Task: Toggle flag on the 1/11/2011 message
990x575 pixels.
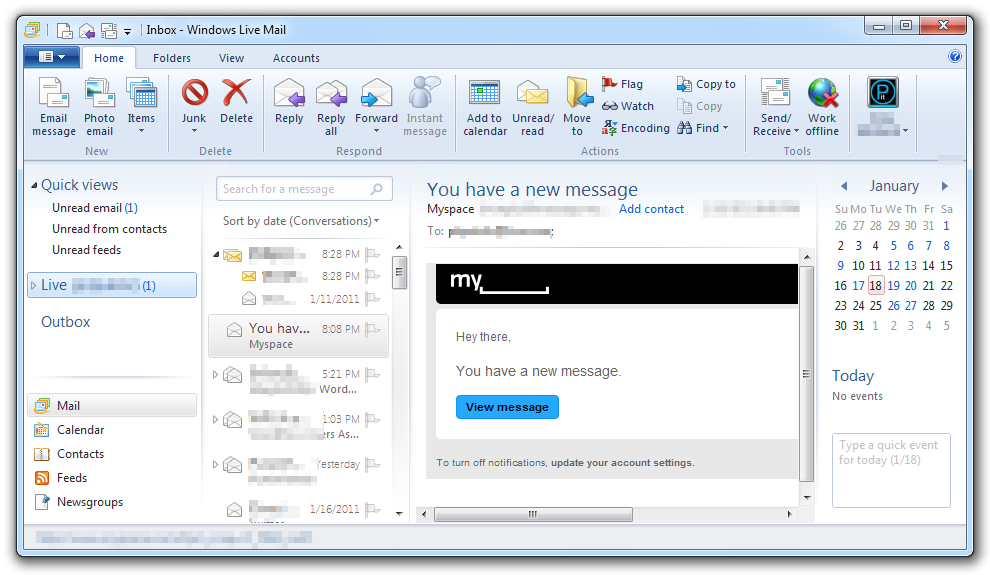Action: coord(373,299)
